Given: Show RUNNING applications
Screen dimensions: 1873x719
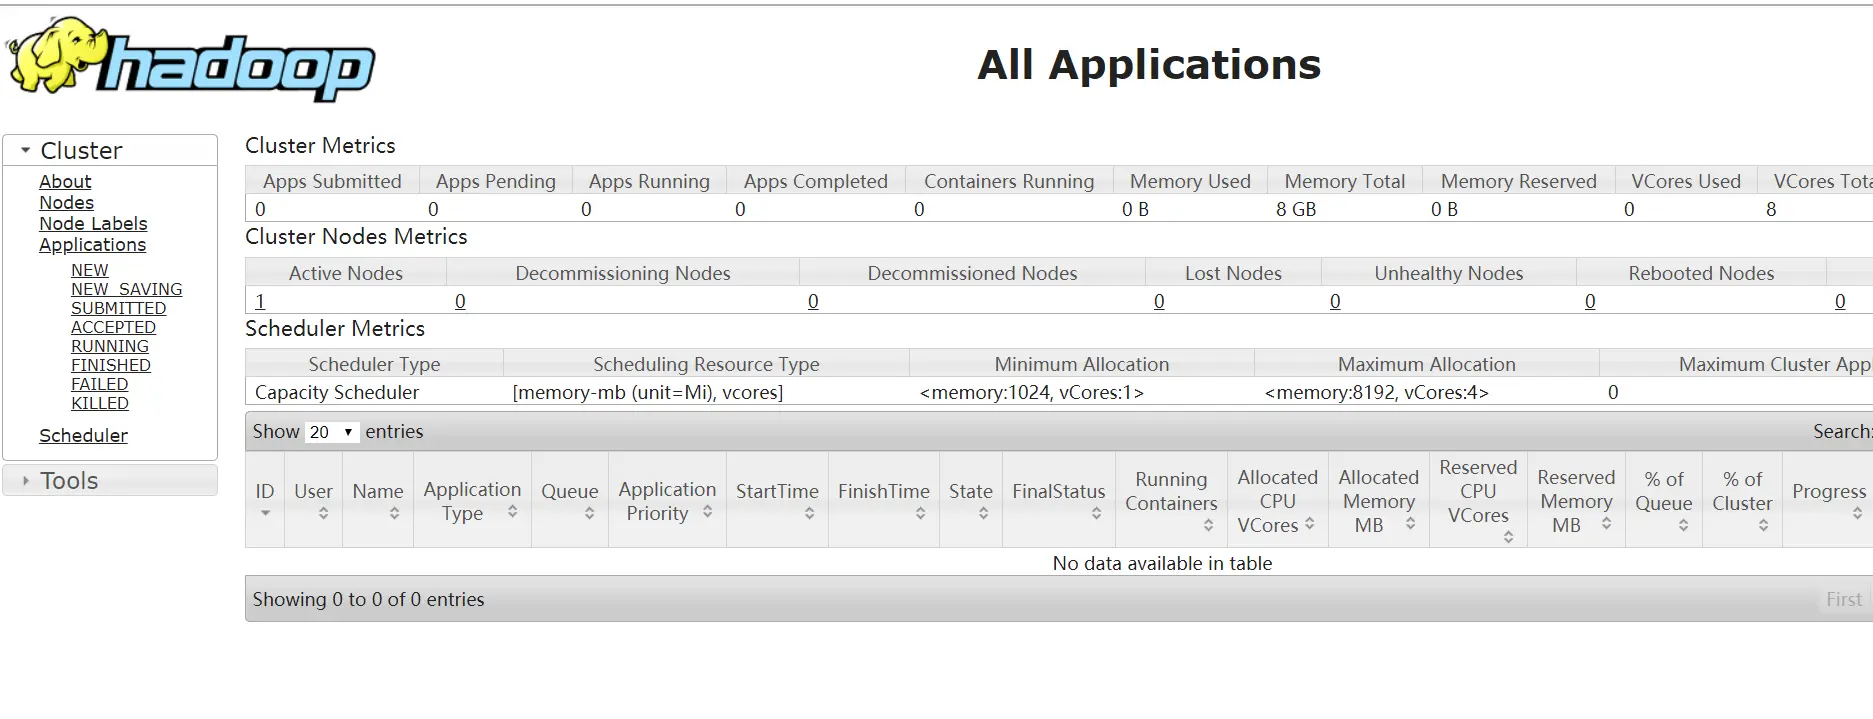Looking at the screenshot, I should click(110, 346).
